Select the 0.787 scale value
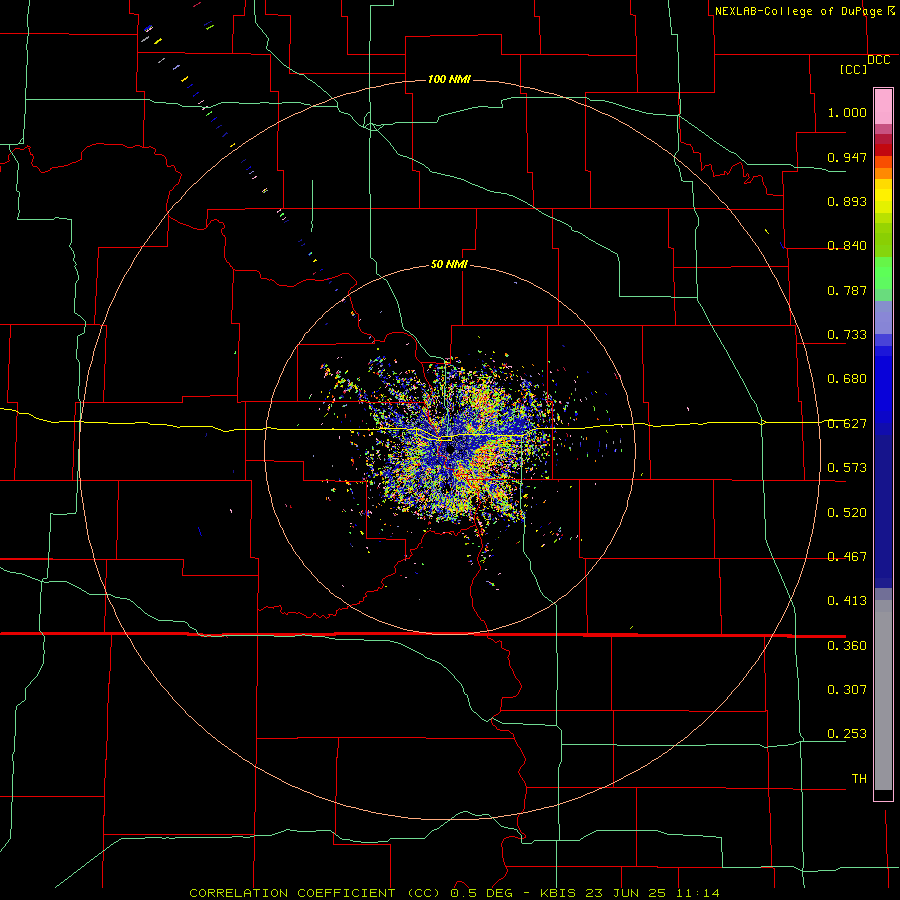This screenshot has width=900, height=900. point(847,290)
